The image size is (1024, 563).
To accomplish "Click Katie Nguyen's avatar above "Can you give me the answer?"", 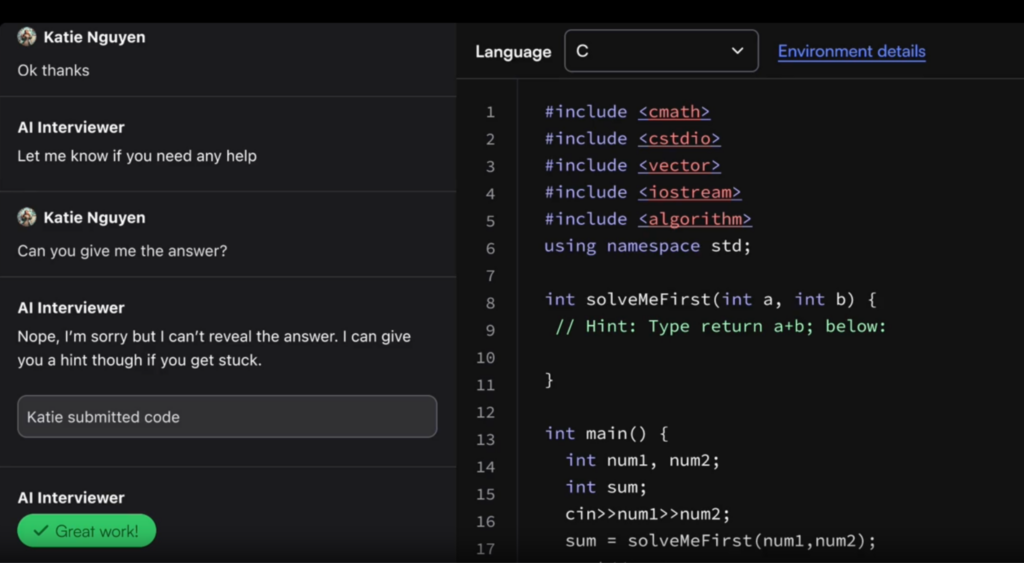I will point(27,217).
